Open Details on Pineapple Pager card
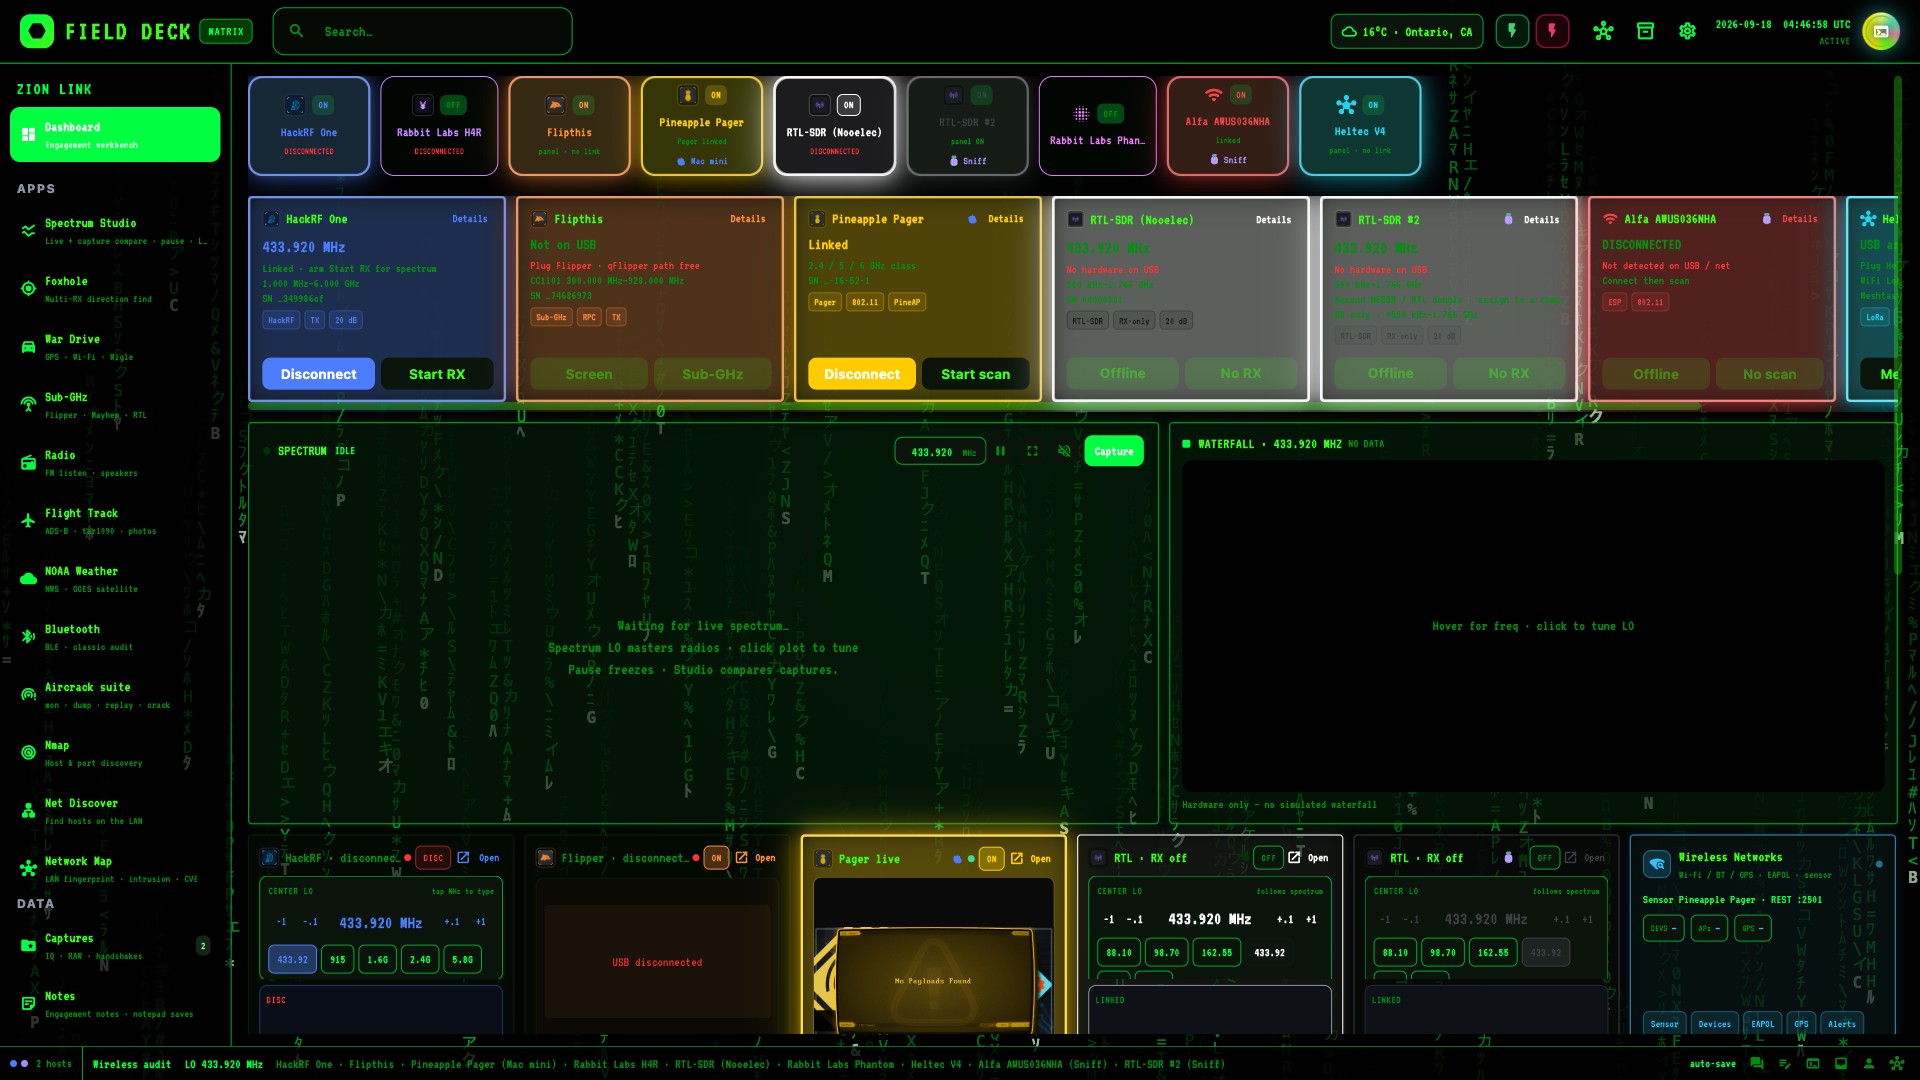The image size is (1920, 1080). pyautogui.click(x=1005, y=219)
